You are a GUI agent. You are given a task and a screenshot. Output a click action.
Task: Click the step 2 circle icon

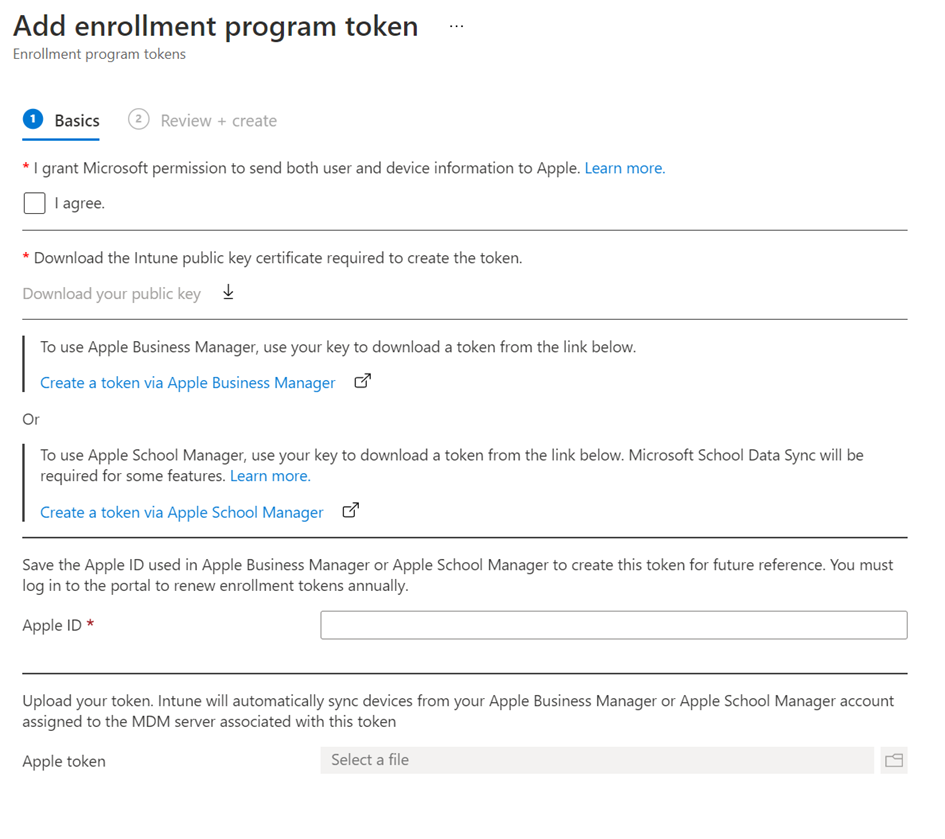point(139,119)
